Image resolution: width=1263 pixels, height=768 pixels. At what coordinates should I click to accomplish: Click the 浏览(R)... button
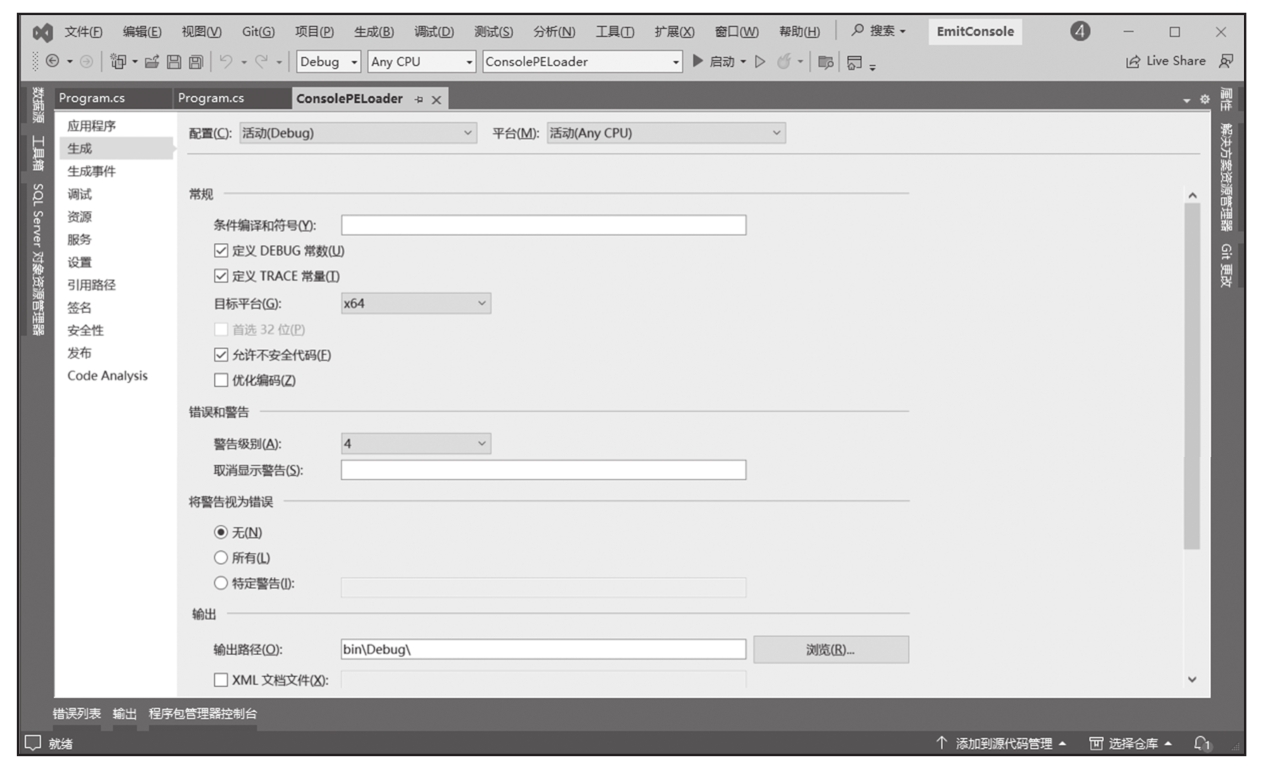pos(831,650)
